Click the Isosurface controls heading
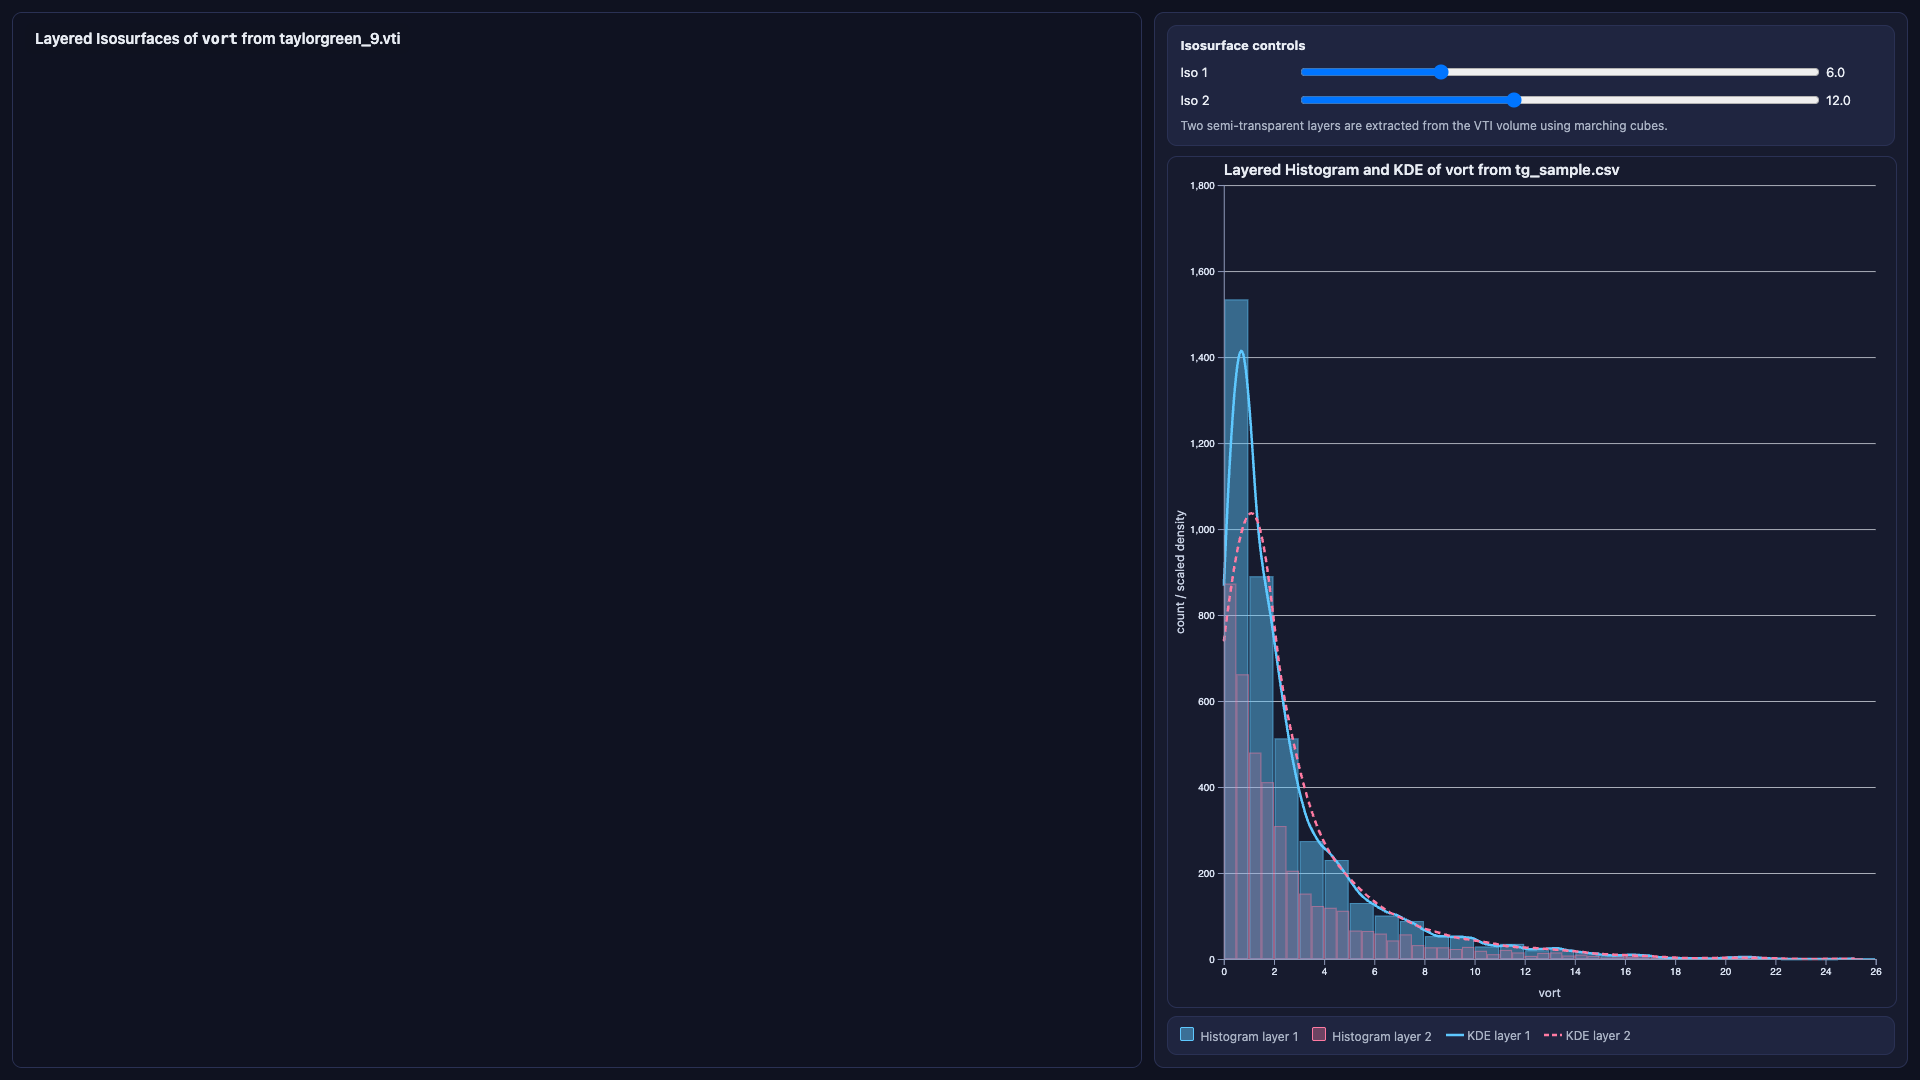Screen dimensions: 1920x1080 (1242, 46)
